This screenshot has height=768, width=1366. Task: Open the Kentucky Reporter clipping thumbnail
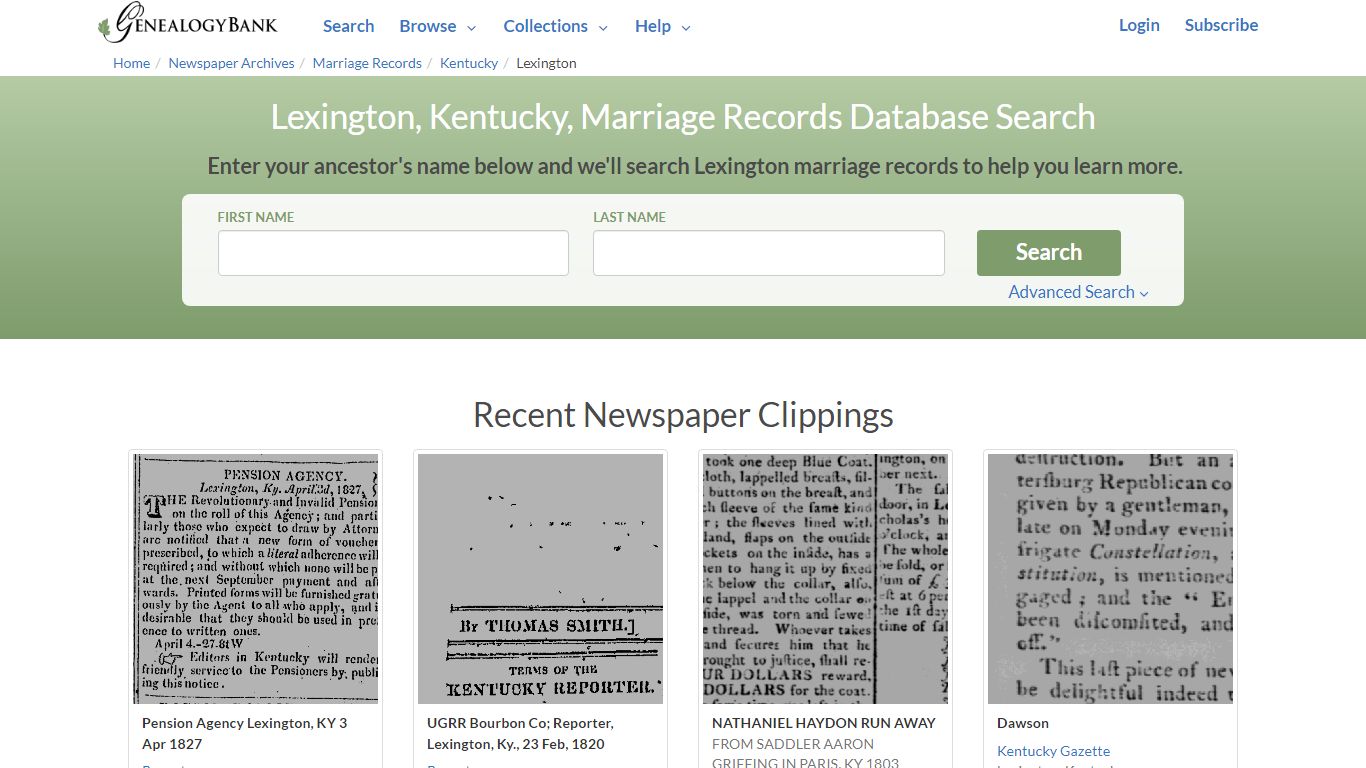(541, 579)
